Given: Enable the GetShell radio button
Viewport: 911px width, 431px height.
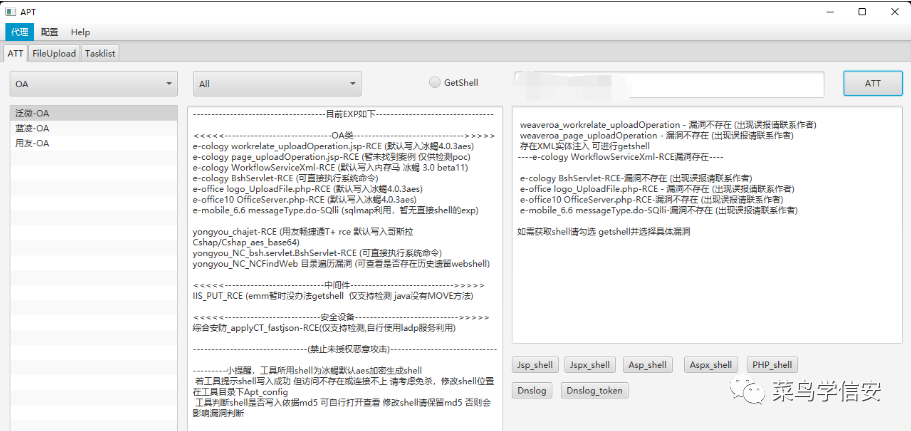Looking at the screenshot, I should point(435,82).
